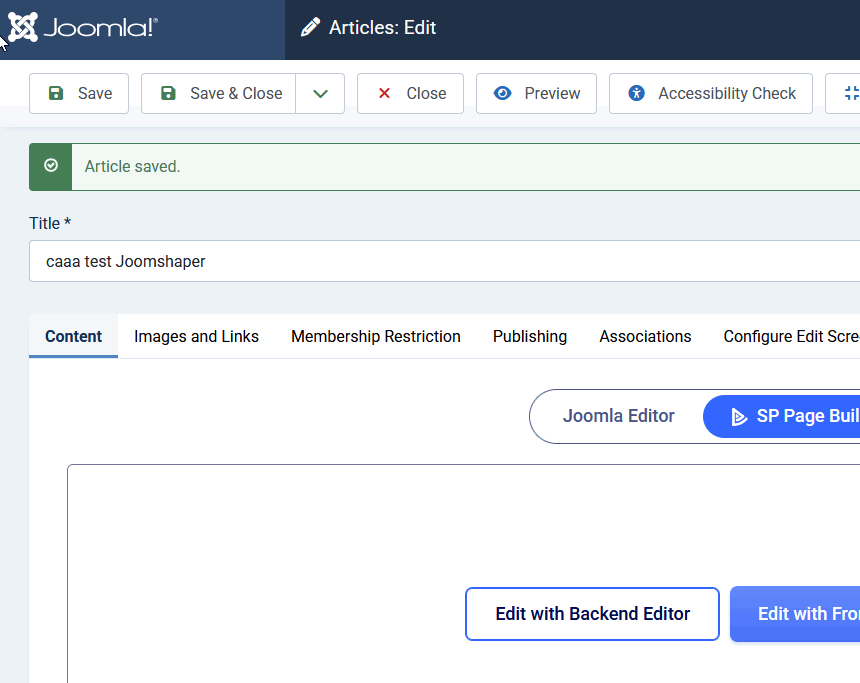Click Edit with Backend Editor
Screen dimensions: 860x683
(592, 614)
